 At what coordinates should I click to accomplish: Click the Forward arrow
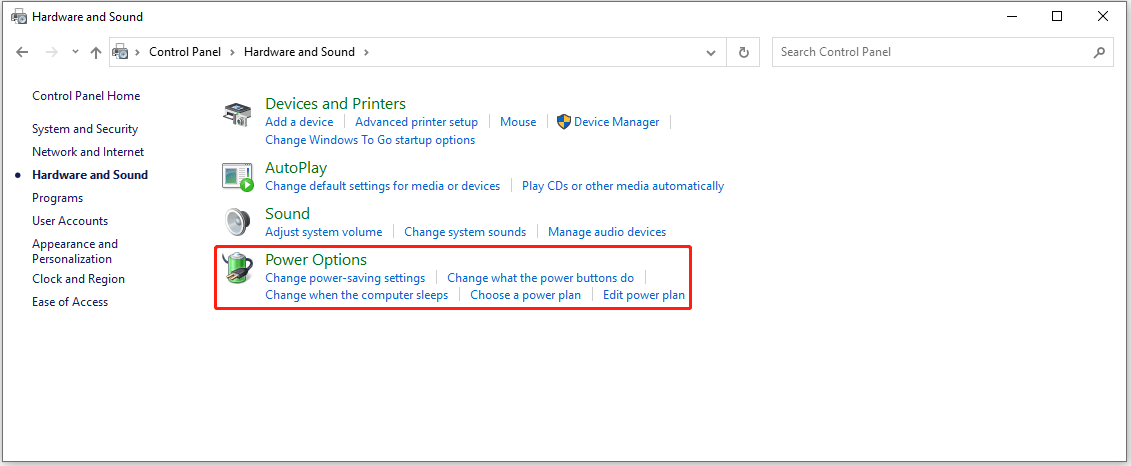point(51,52)
